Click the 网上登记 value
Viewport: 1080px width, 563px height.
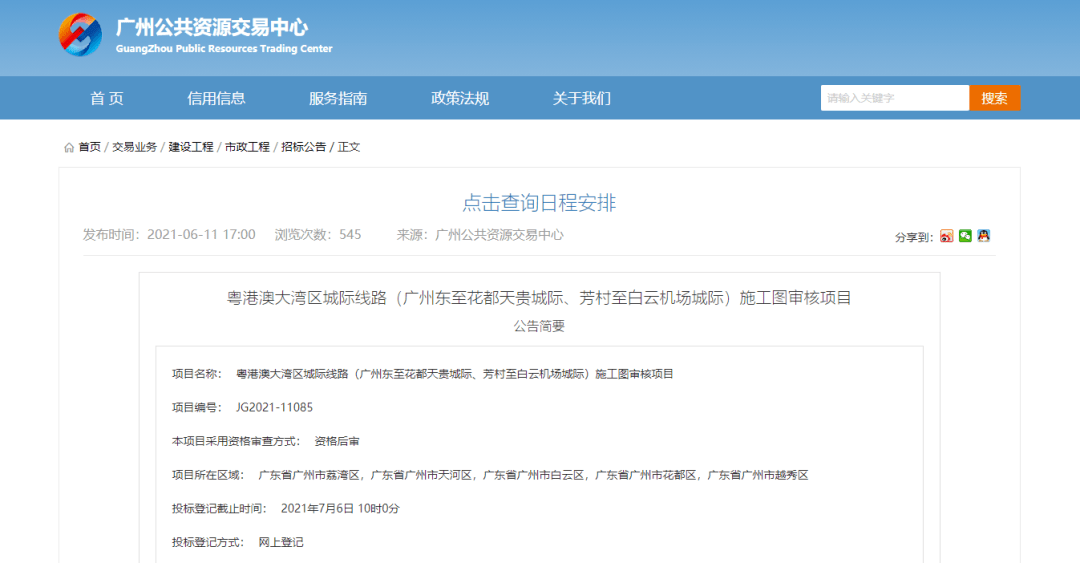click(x=281, y=542)
